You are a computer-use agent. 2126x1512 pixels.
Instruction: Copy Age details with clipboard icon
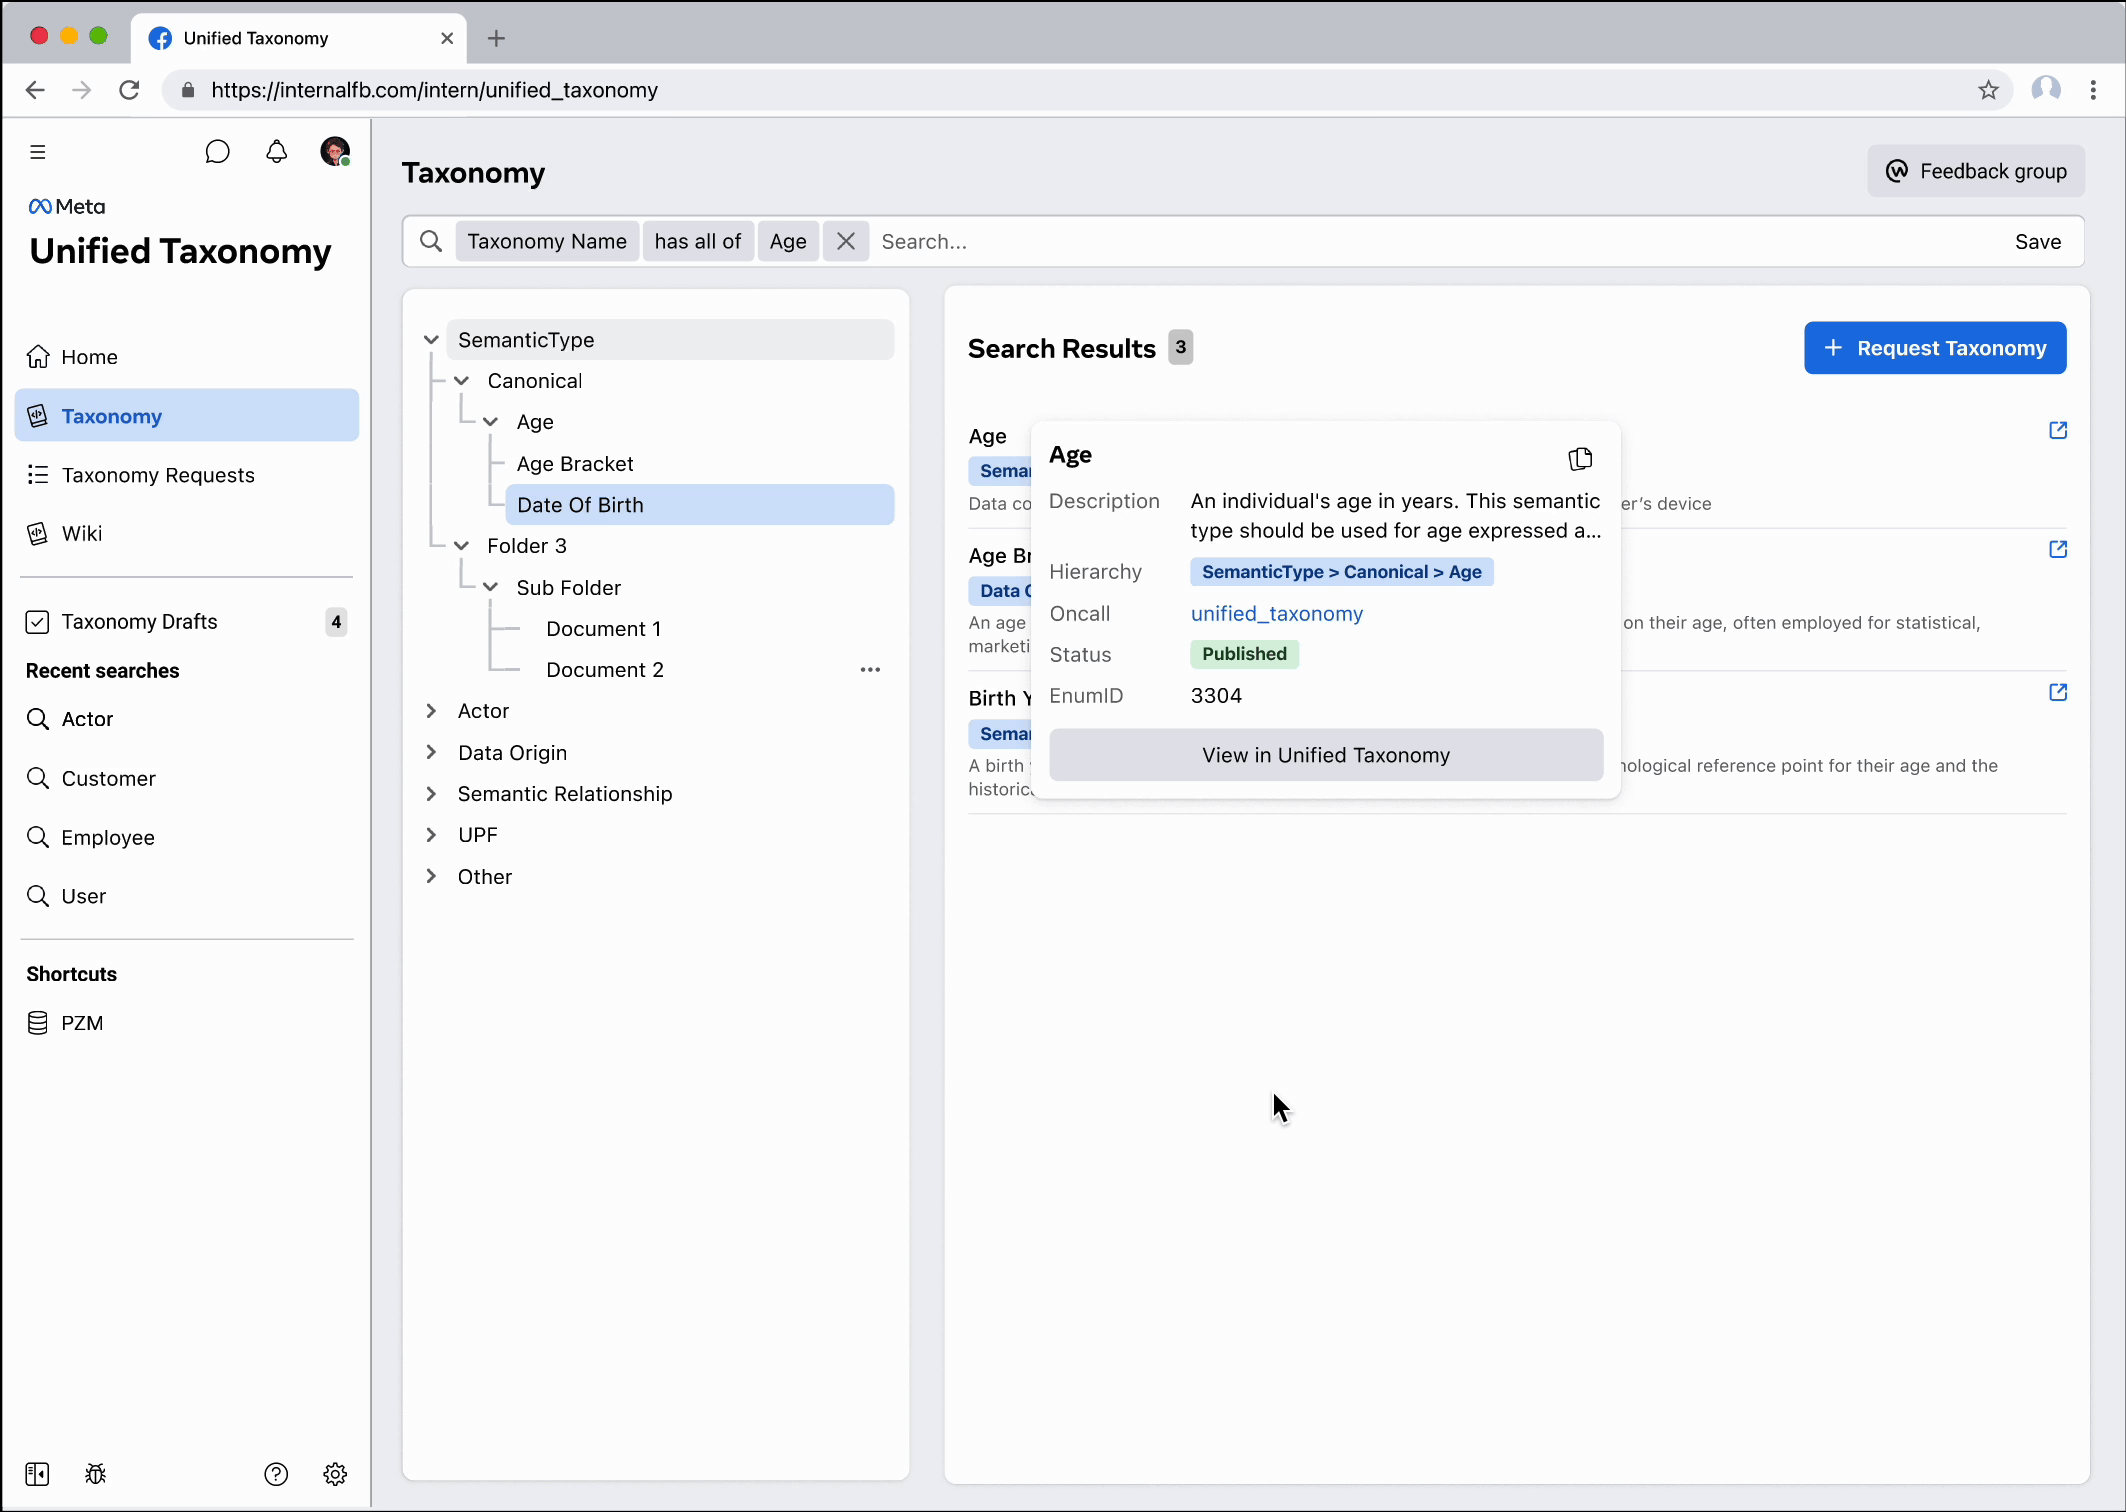pos(1580,459)
